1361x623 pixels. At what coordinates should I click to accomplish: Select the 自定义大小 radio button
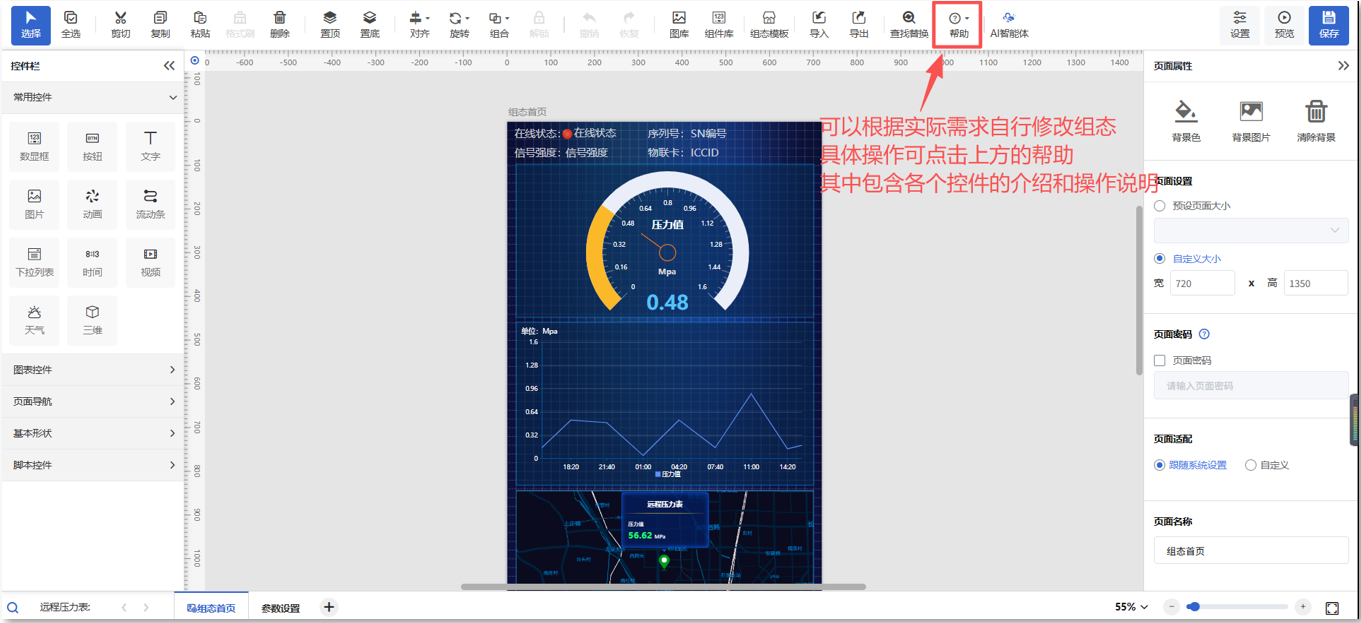[x=1160, y=259]
